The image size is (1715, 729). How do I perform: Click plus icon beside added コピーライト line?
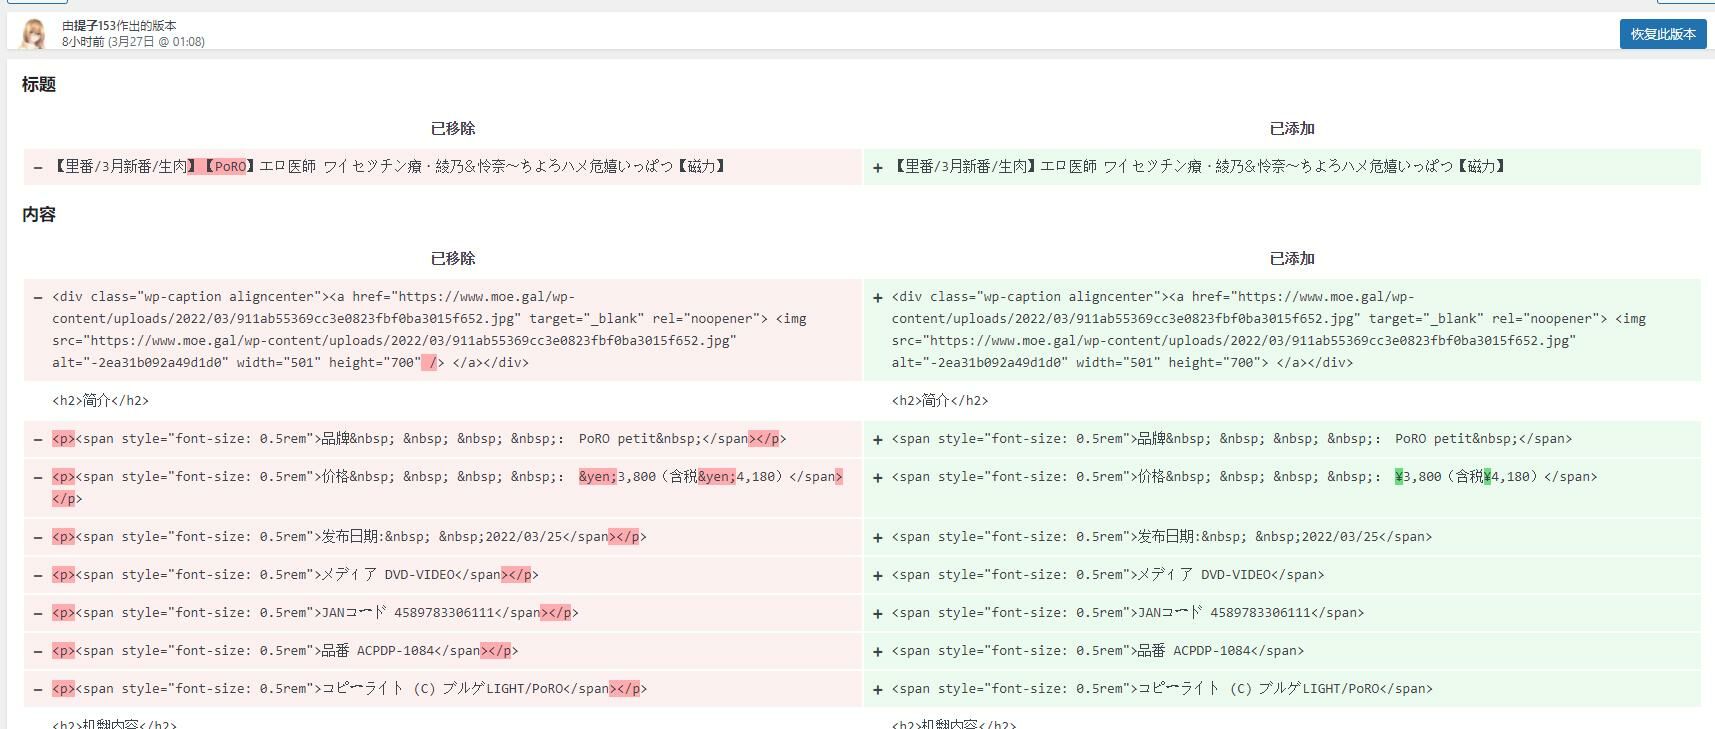click(877, 690)
